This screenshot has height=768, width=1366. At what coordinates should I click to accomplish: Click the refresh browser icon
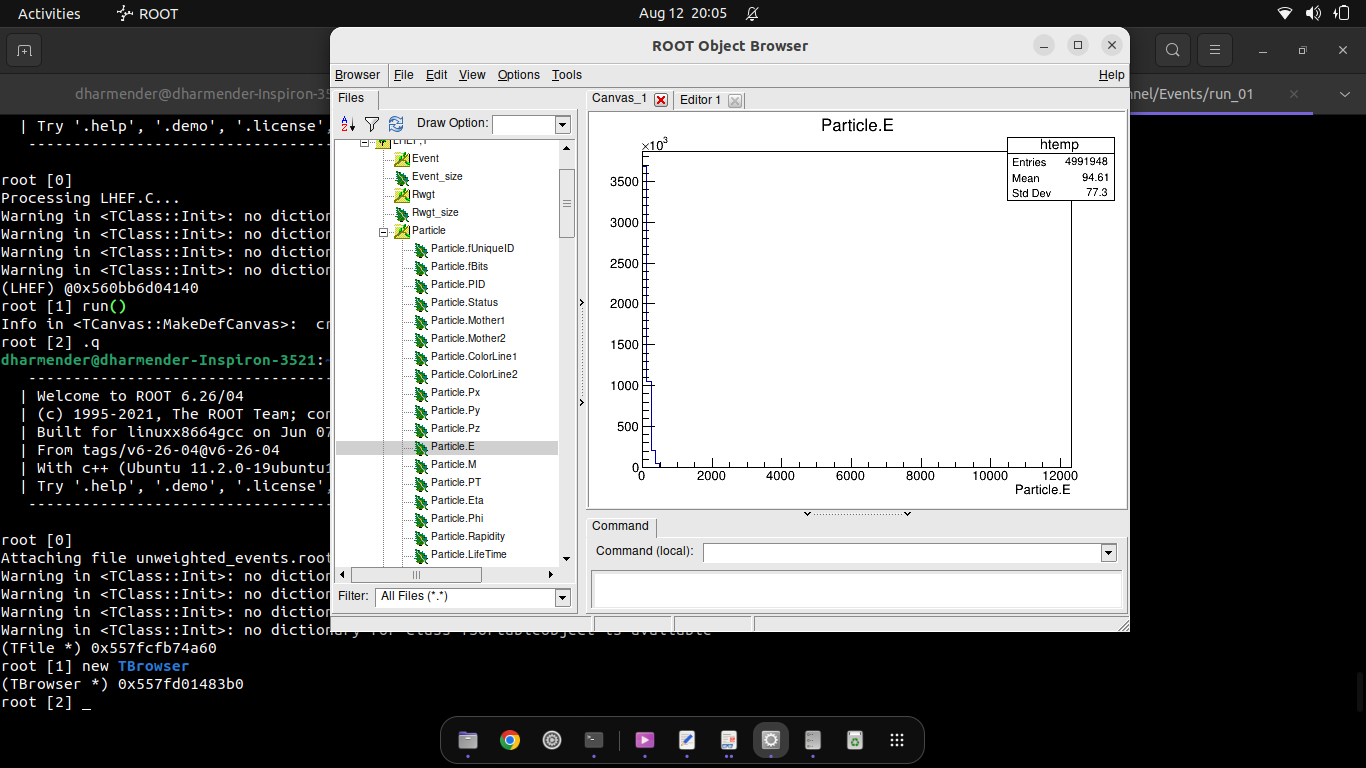coord(396,124)
